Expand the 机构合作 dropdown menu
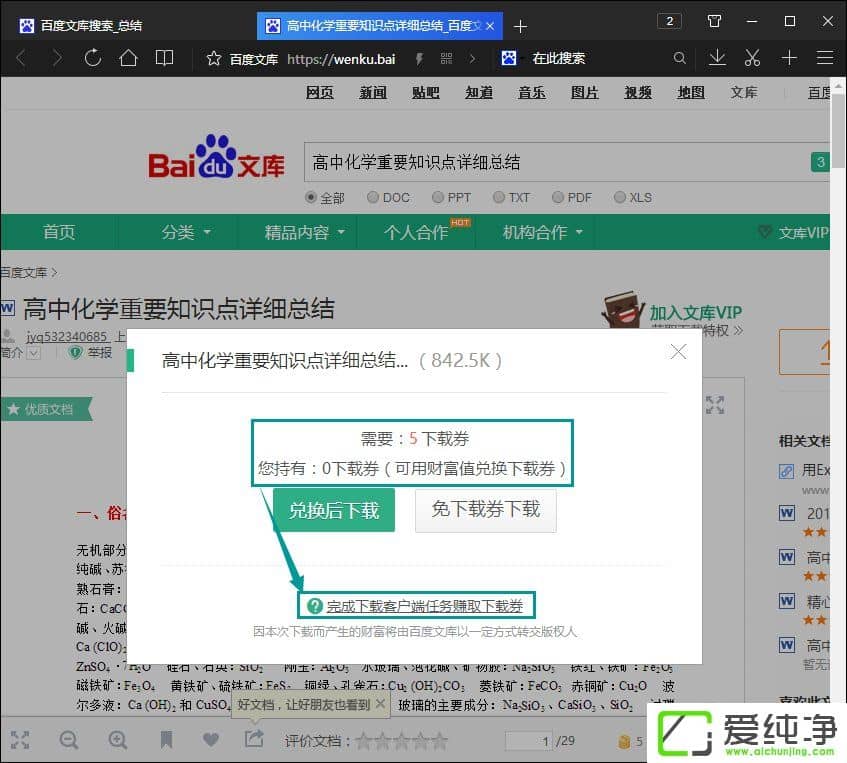This screenshot has width=847, height=763. 542,232
